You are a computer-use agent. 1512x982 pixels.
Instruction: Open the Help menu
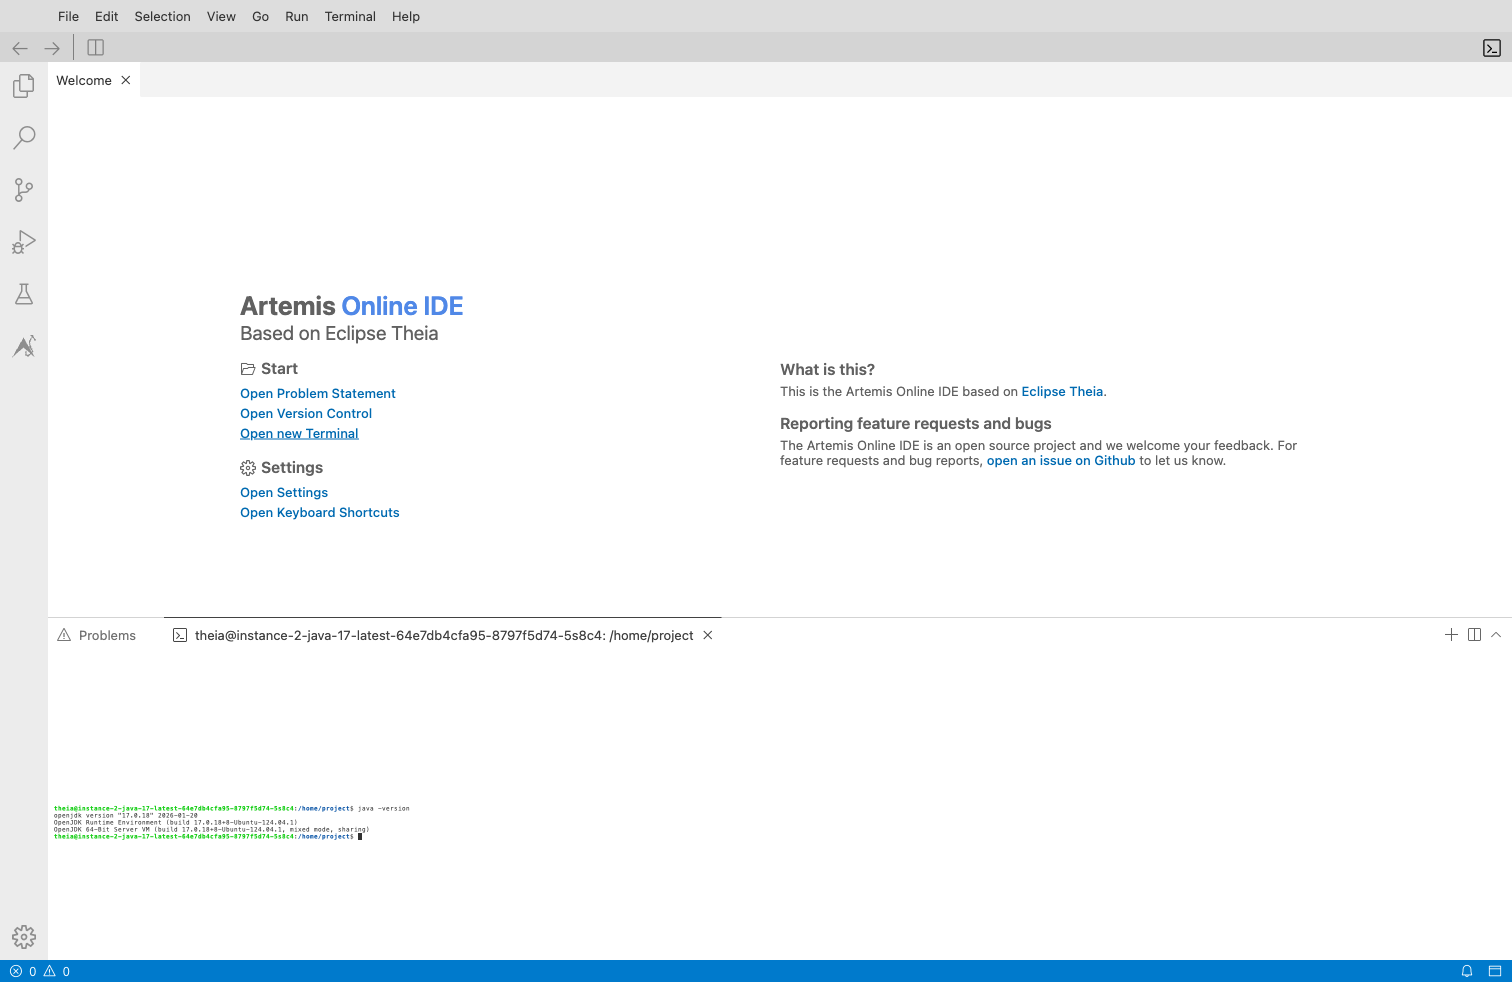click(x=406, y=16)
